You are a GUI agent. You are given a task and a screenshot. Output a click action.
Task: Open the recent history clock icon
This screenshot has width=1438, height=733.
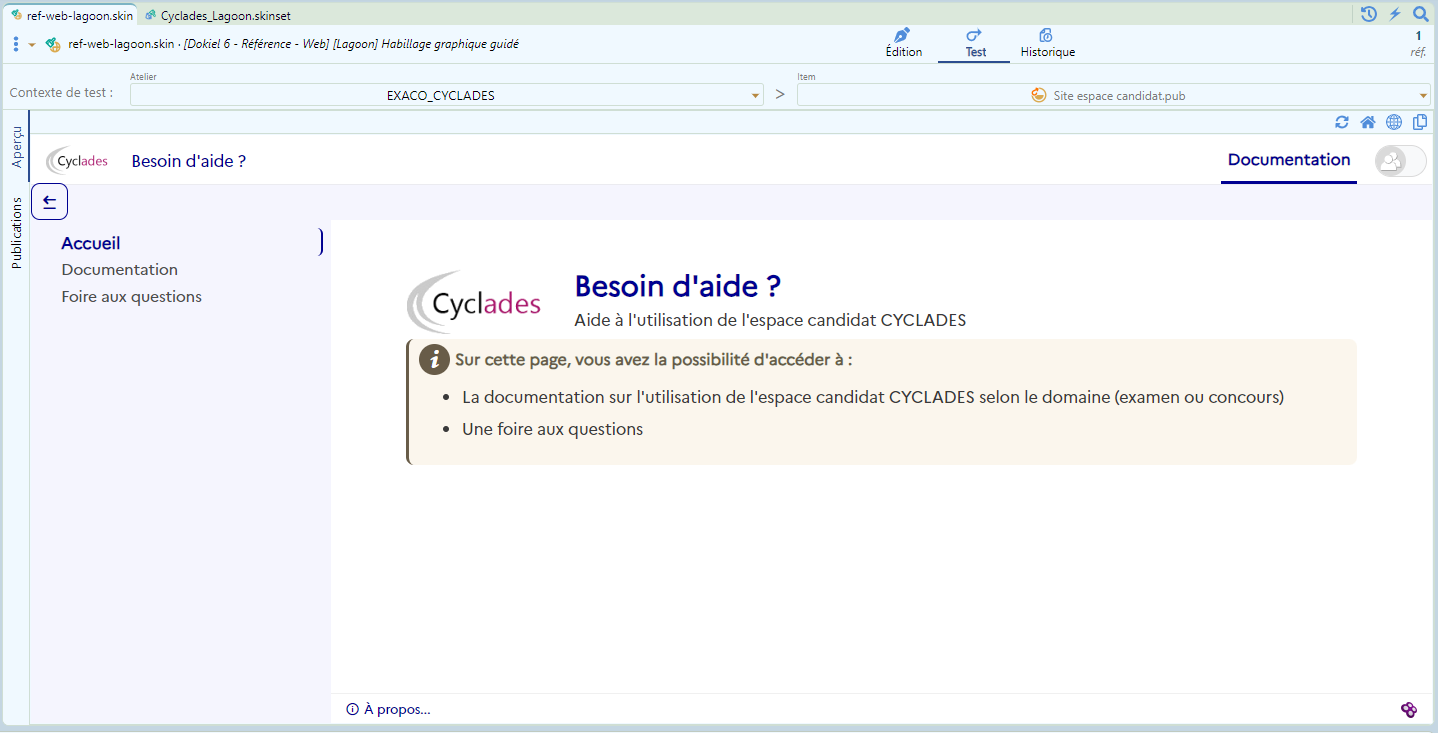(x=1369, y=14)
